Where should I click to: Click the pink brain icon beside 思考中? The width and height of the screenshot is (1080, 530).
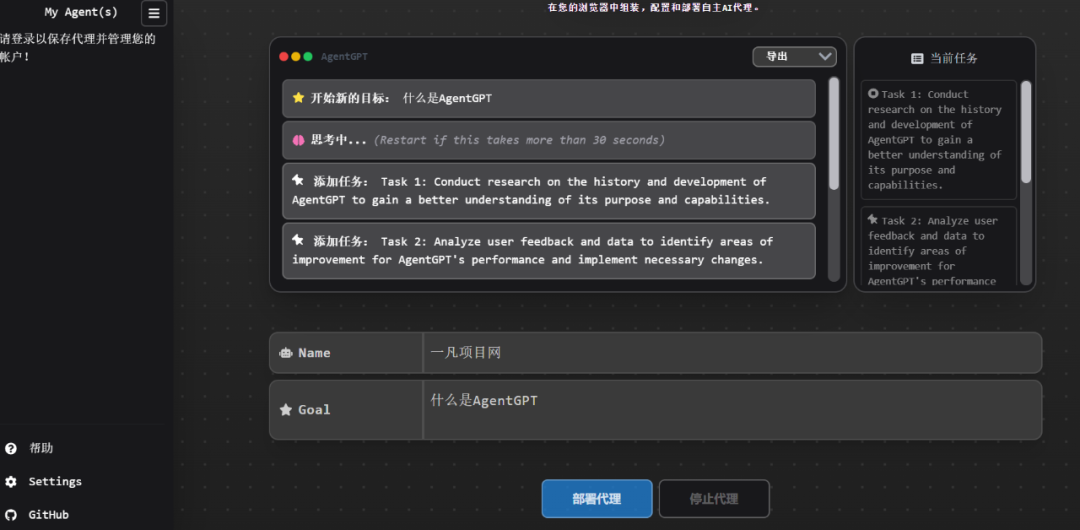(x=298, y=140)
